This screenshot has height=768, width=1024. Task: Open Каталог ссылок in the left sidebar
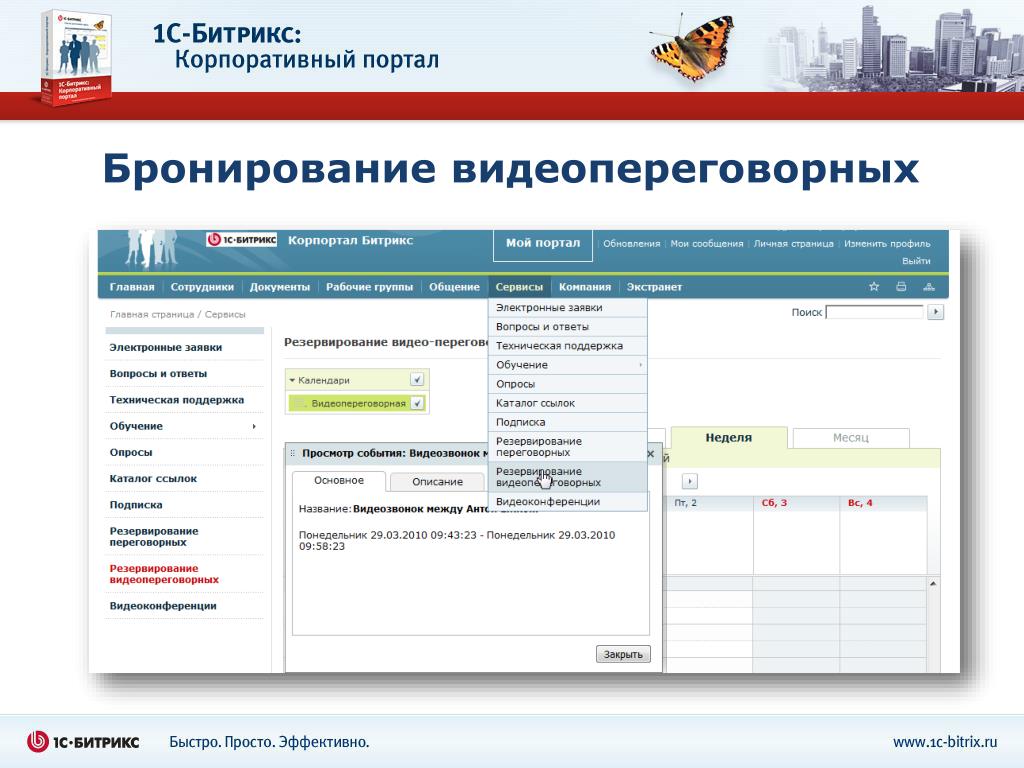click(153, 478)
